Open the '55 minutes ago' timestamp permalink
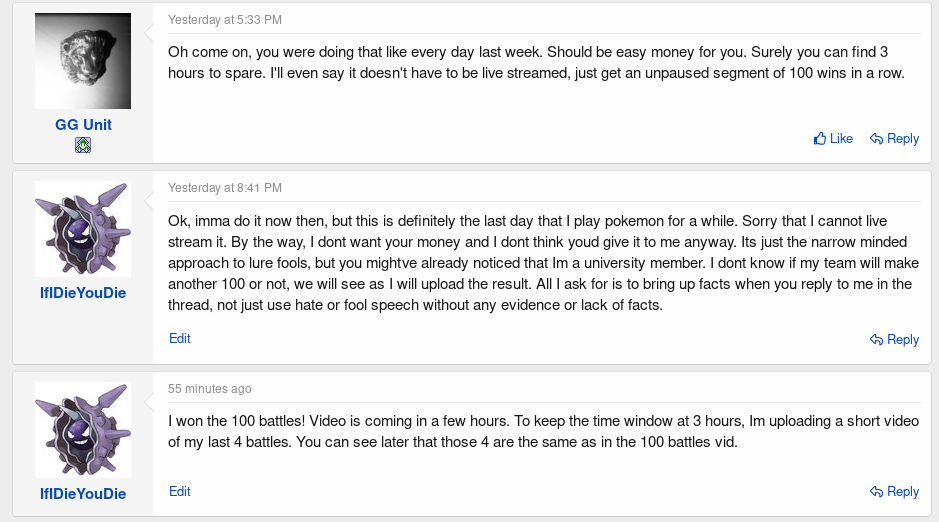 [x=210, y=389]
